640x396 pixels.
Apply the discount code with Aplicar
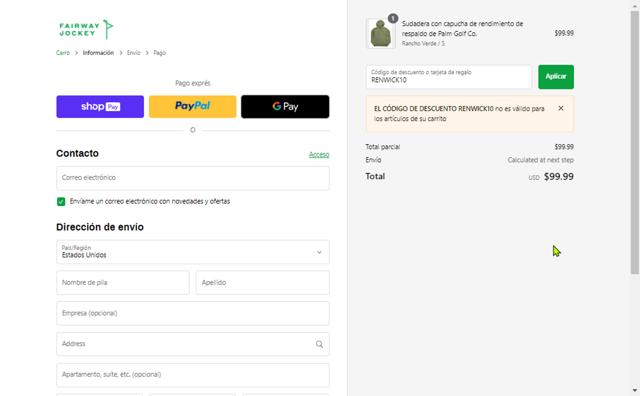click(x=556, y=77)
